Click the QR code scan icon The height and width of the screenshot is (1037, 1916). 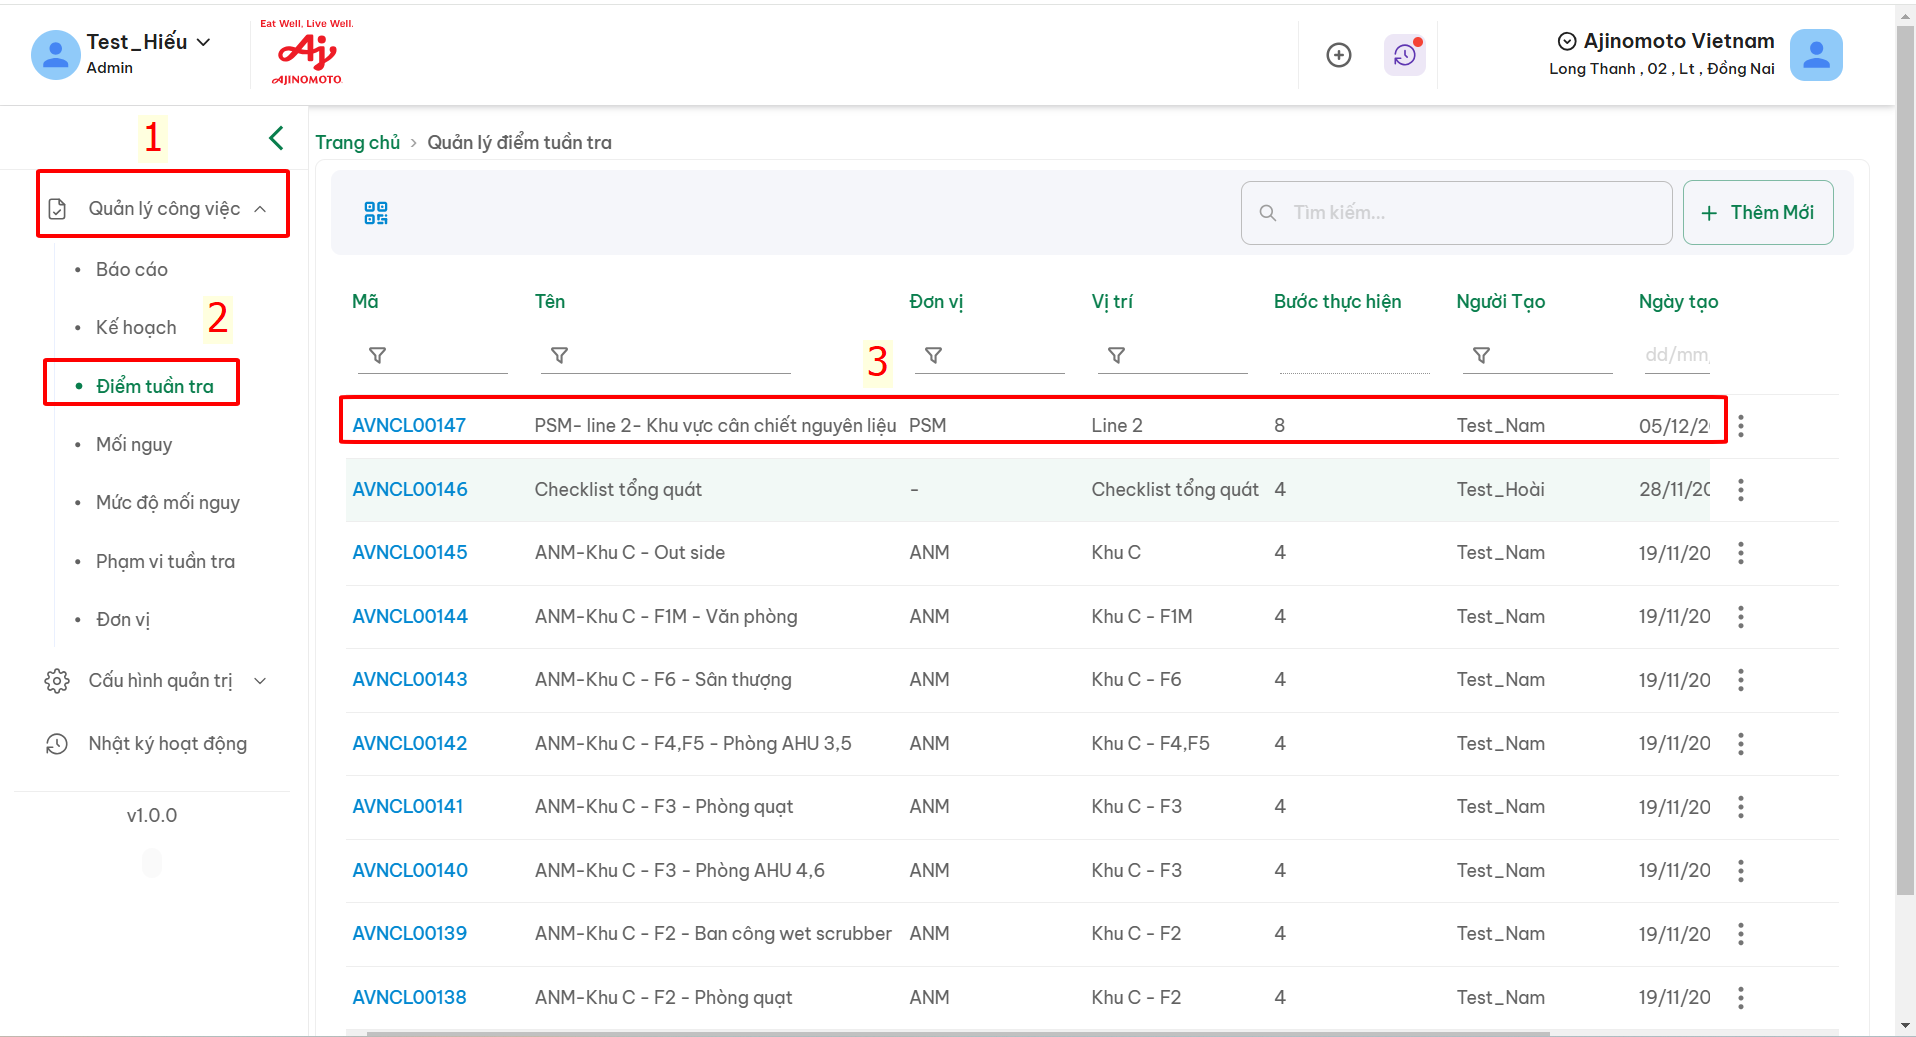(376, 213)
